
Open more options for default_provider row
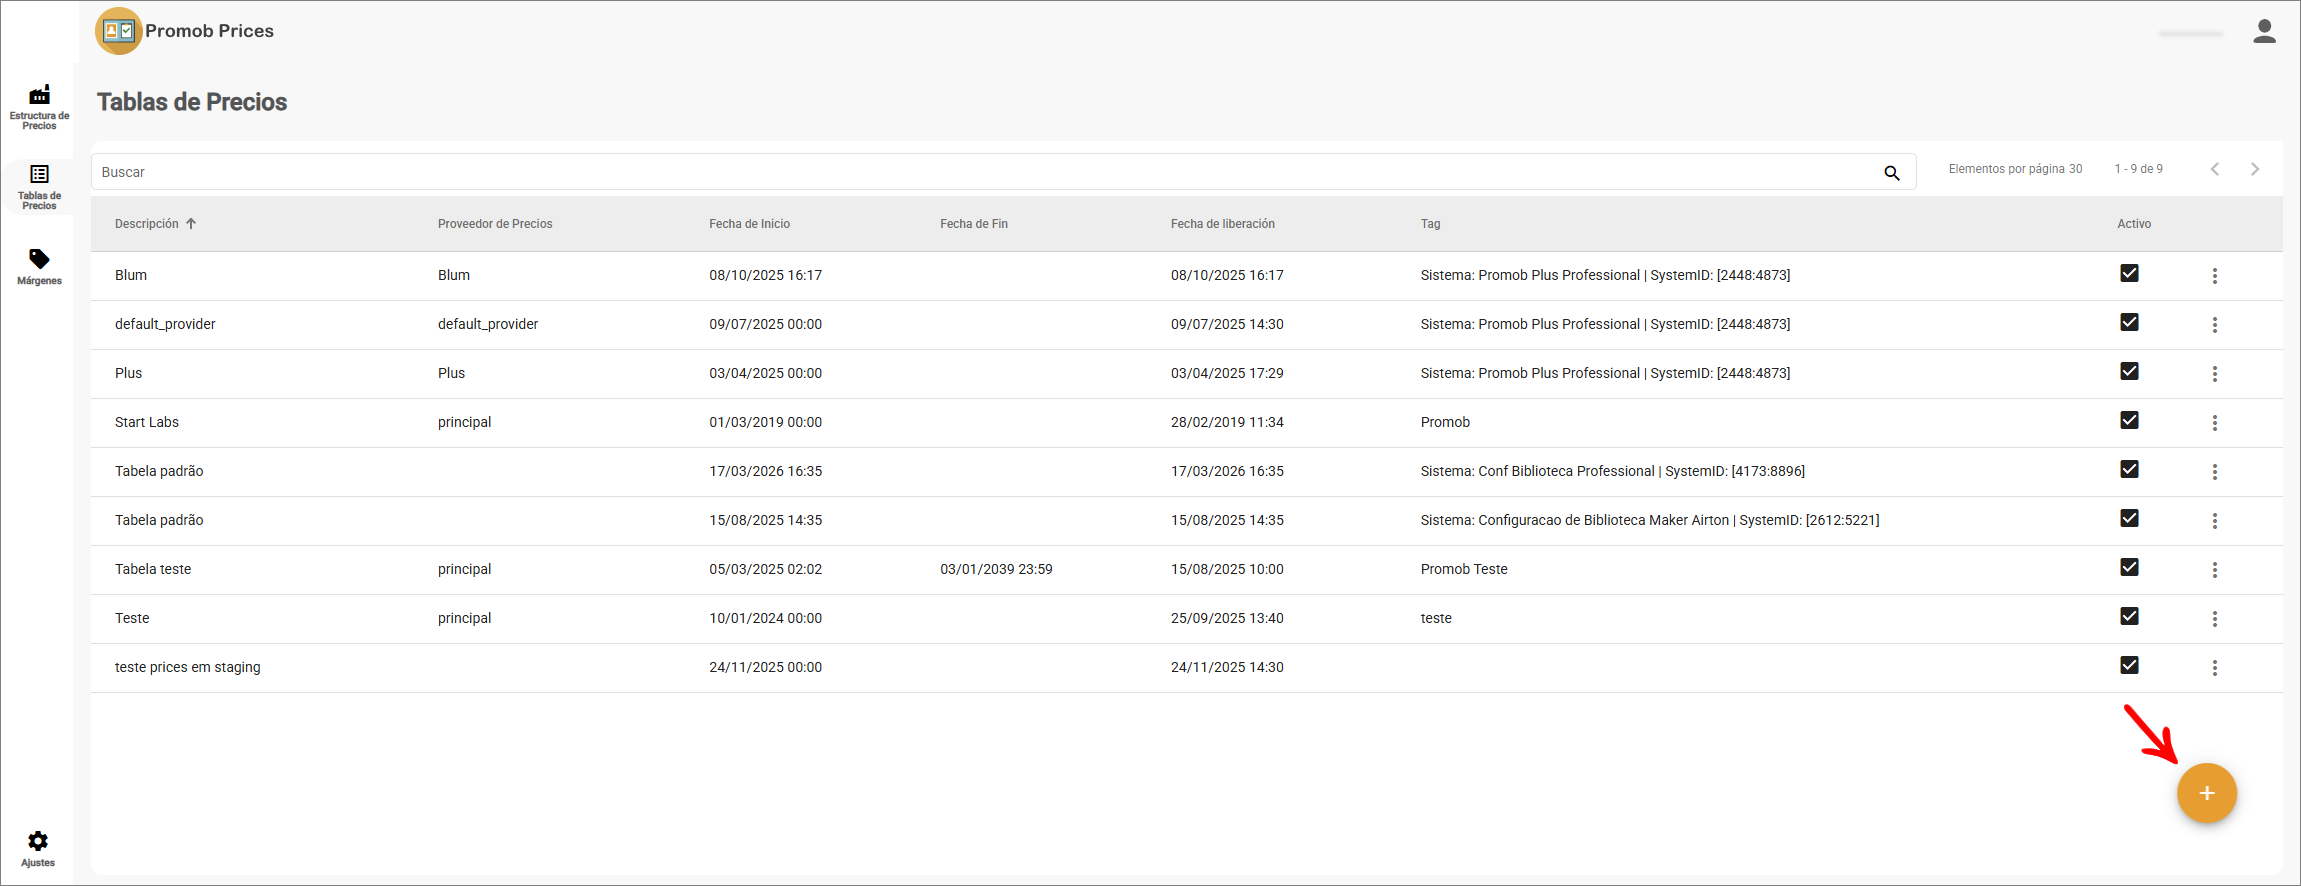(2214, 325)
